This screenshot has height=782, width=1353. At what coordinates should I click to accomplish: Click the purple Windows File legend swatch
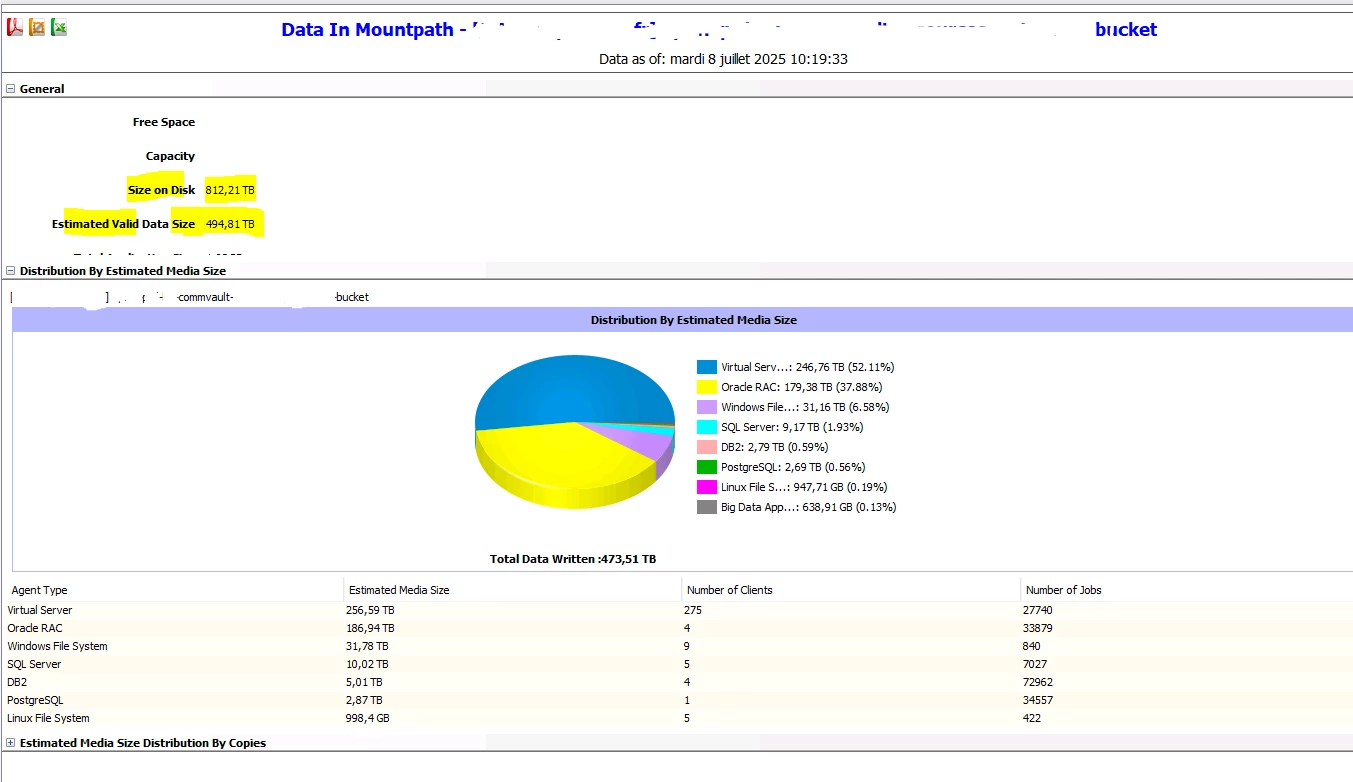point(707,407)
